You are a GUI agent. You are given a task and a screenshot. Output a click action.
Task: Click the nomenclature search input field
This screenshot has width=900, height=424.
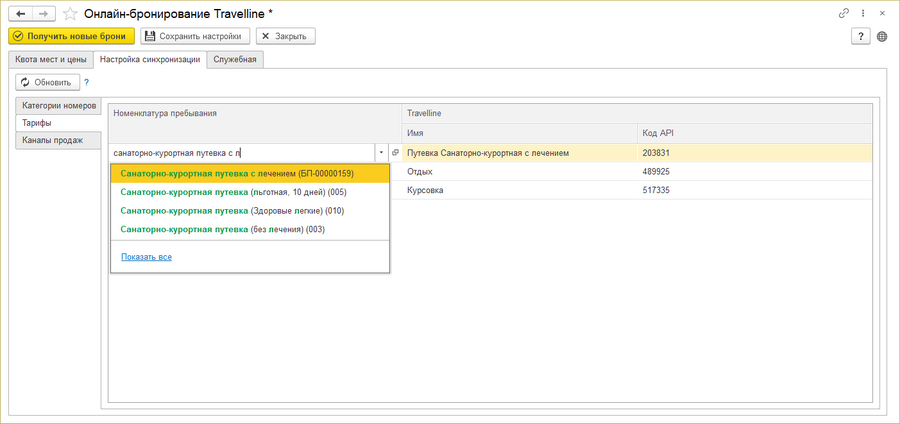(x=242, y=153)
